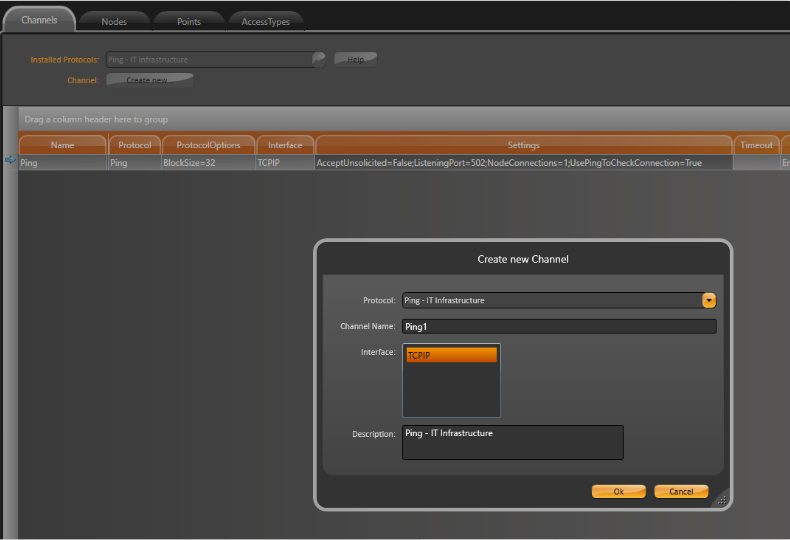Select the Channels tab
790x540 pixels.
point(39,20)
